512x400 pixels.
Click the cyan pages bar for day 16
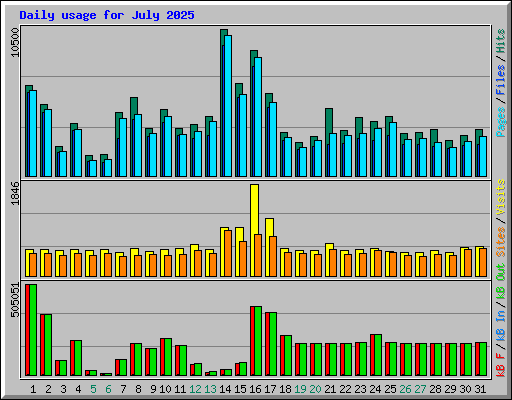tap(258, 117)
